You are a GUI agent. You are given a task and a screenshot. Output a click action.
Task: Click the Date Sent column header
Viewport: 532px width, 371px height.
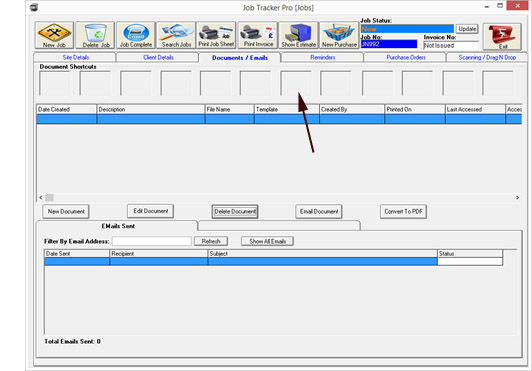click(77, 254)
